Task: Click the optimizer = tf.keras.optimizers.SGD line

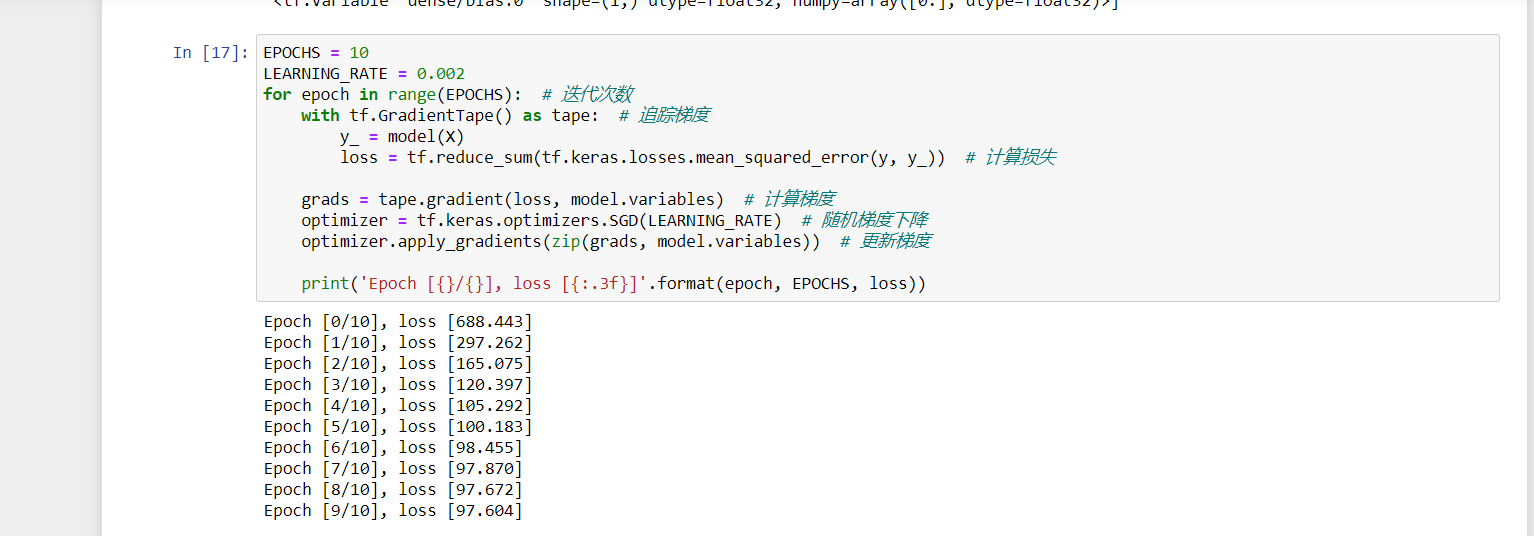Action: click(x=616, y=221)
